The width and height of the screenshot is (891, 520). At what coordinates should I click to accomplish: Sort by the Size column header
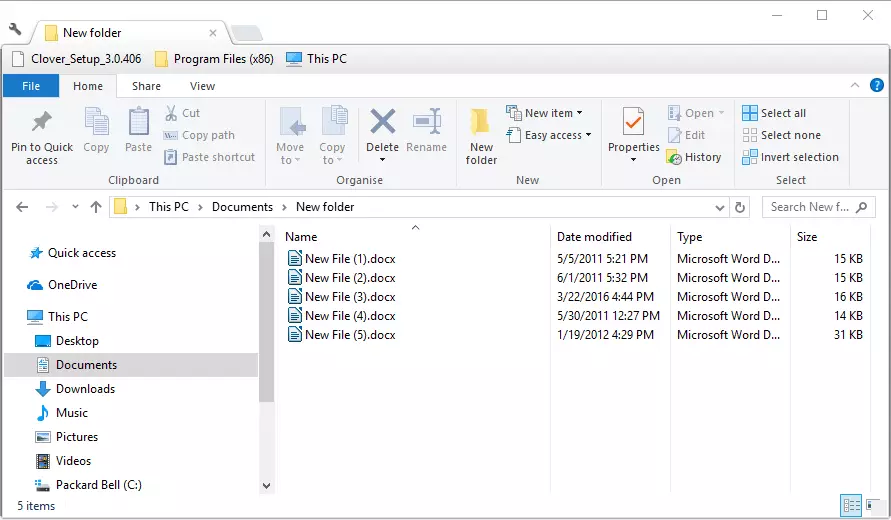pos(807,236)
